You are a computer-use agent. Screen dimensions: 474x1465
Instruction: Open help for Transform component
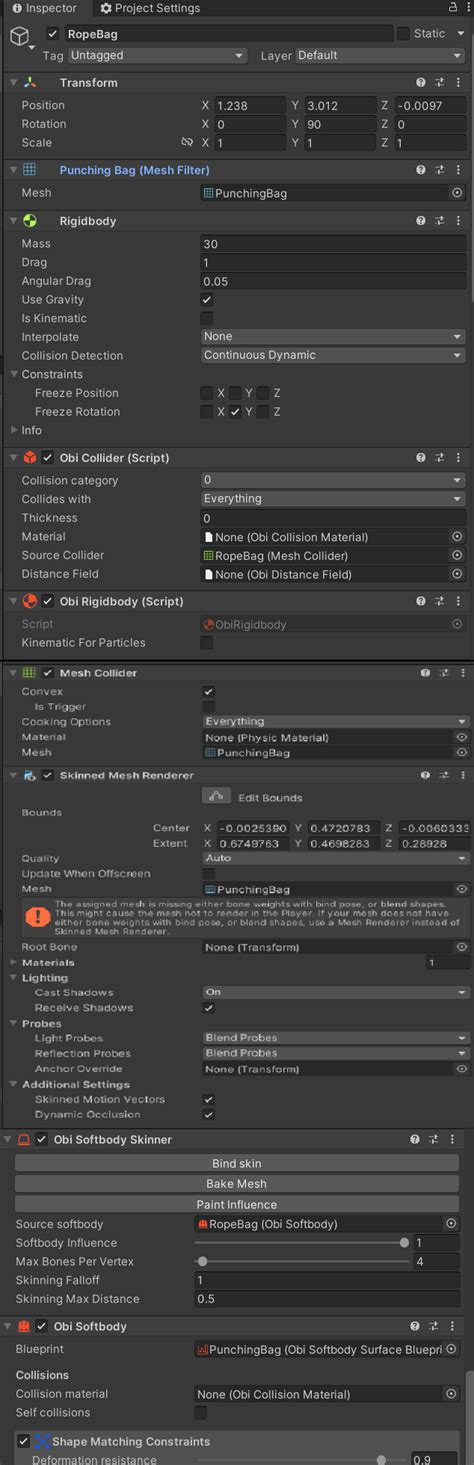click(x=421, y=83)
